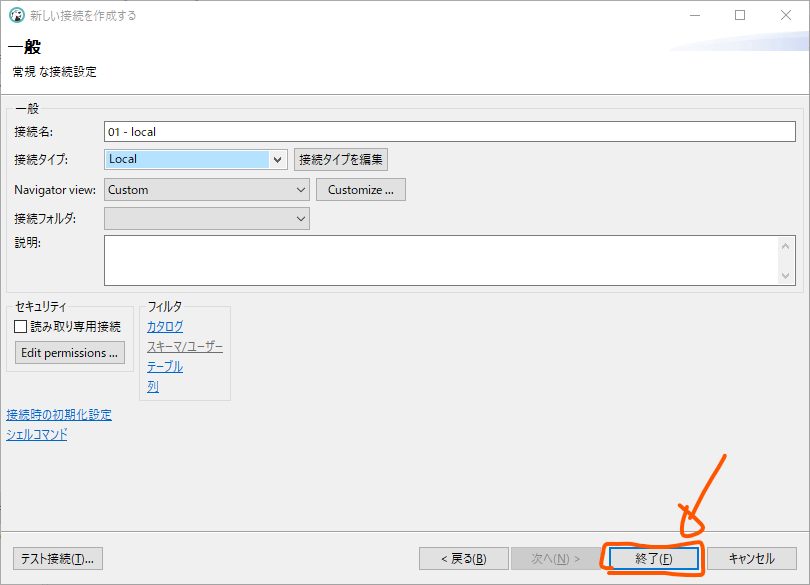Screen dimensions: 810x585
Task: Click the < 戻る(B) button
Action: click(464, 559)
